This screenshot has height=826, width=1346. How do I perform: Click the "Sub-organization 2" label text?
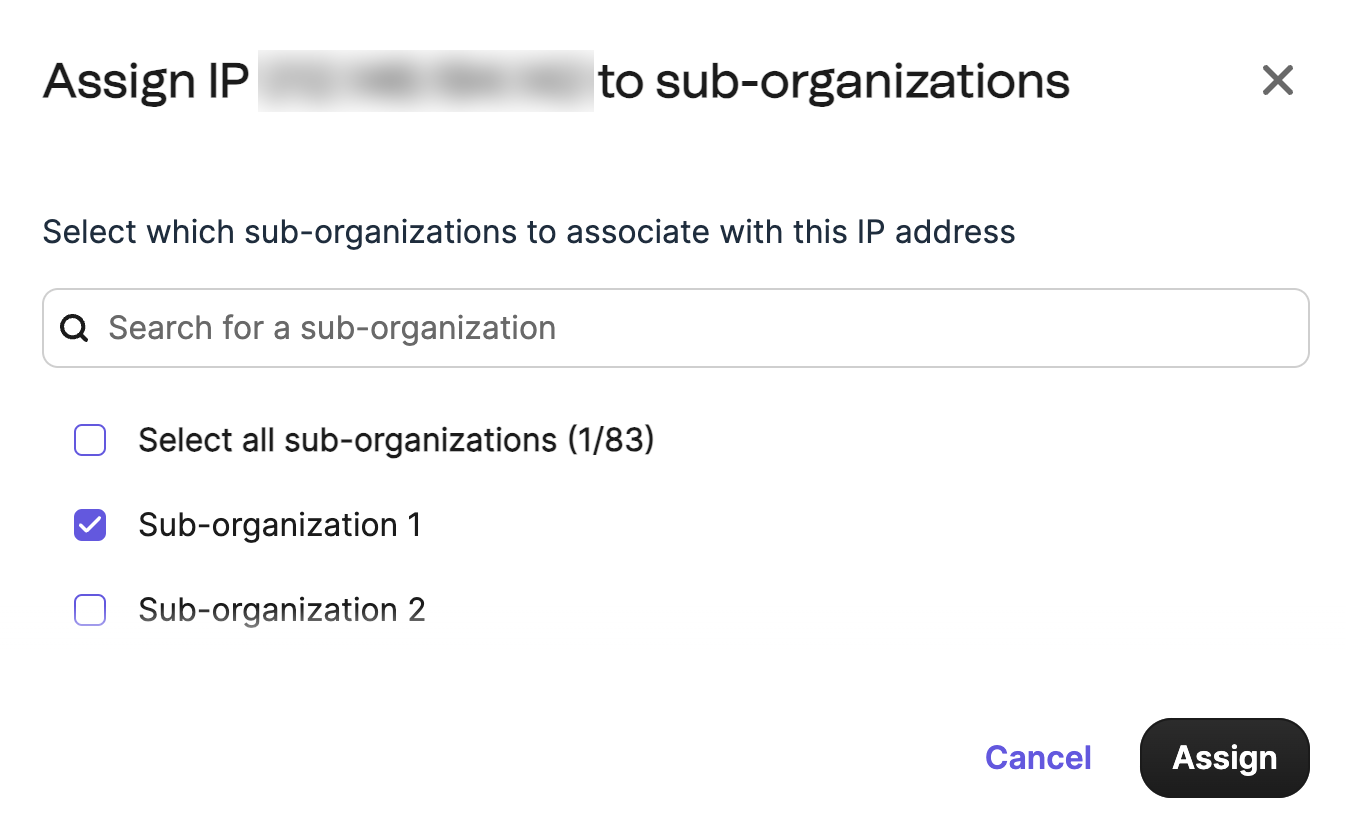click(282, 610)
